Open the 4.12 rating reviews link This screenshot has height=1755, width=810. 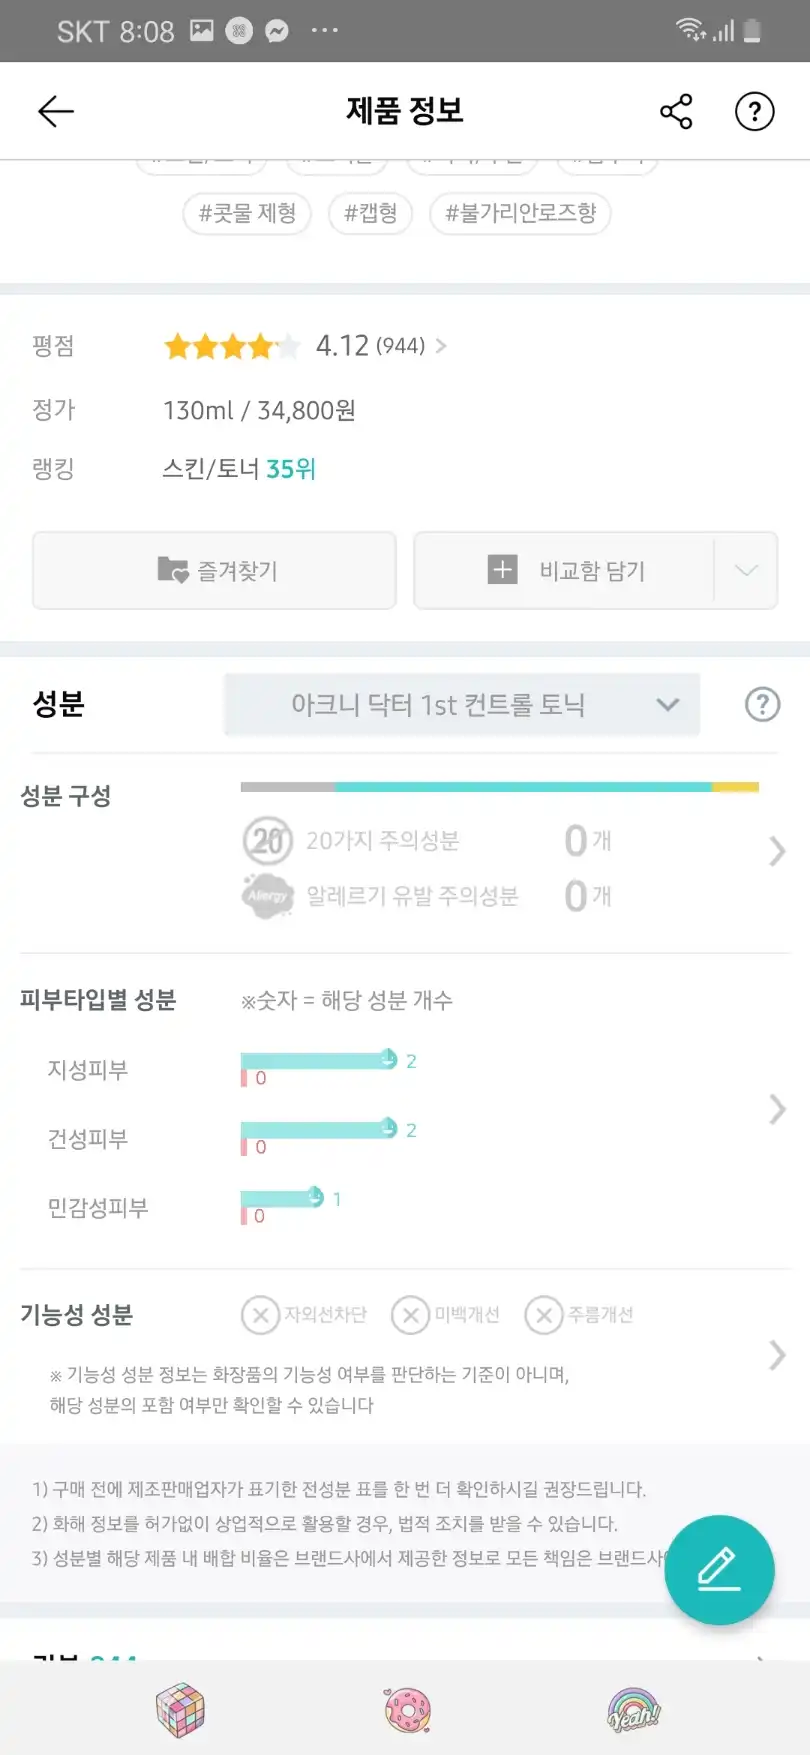(x=380, y=346)
